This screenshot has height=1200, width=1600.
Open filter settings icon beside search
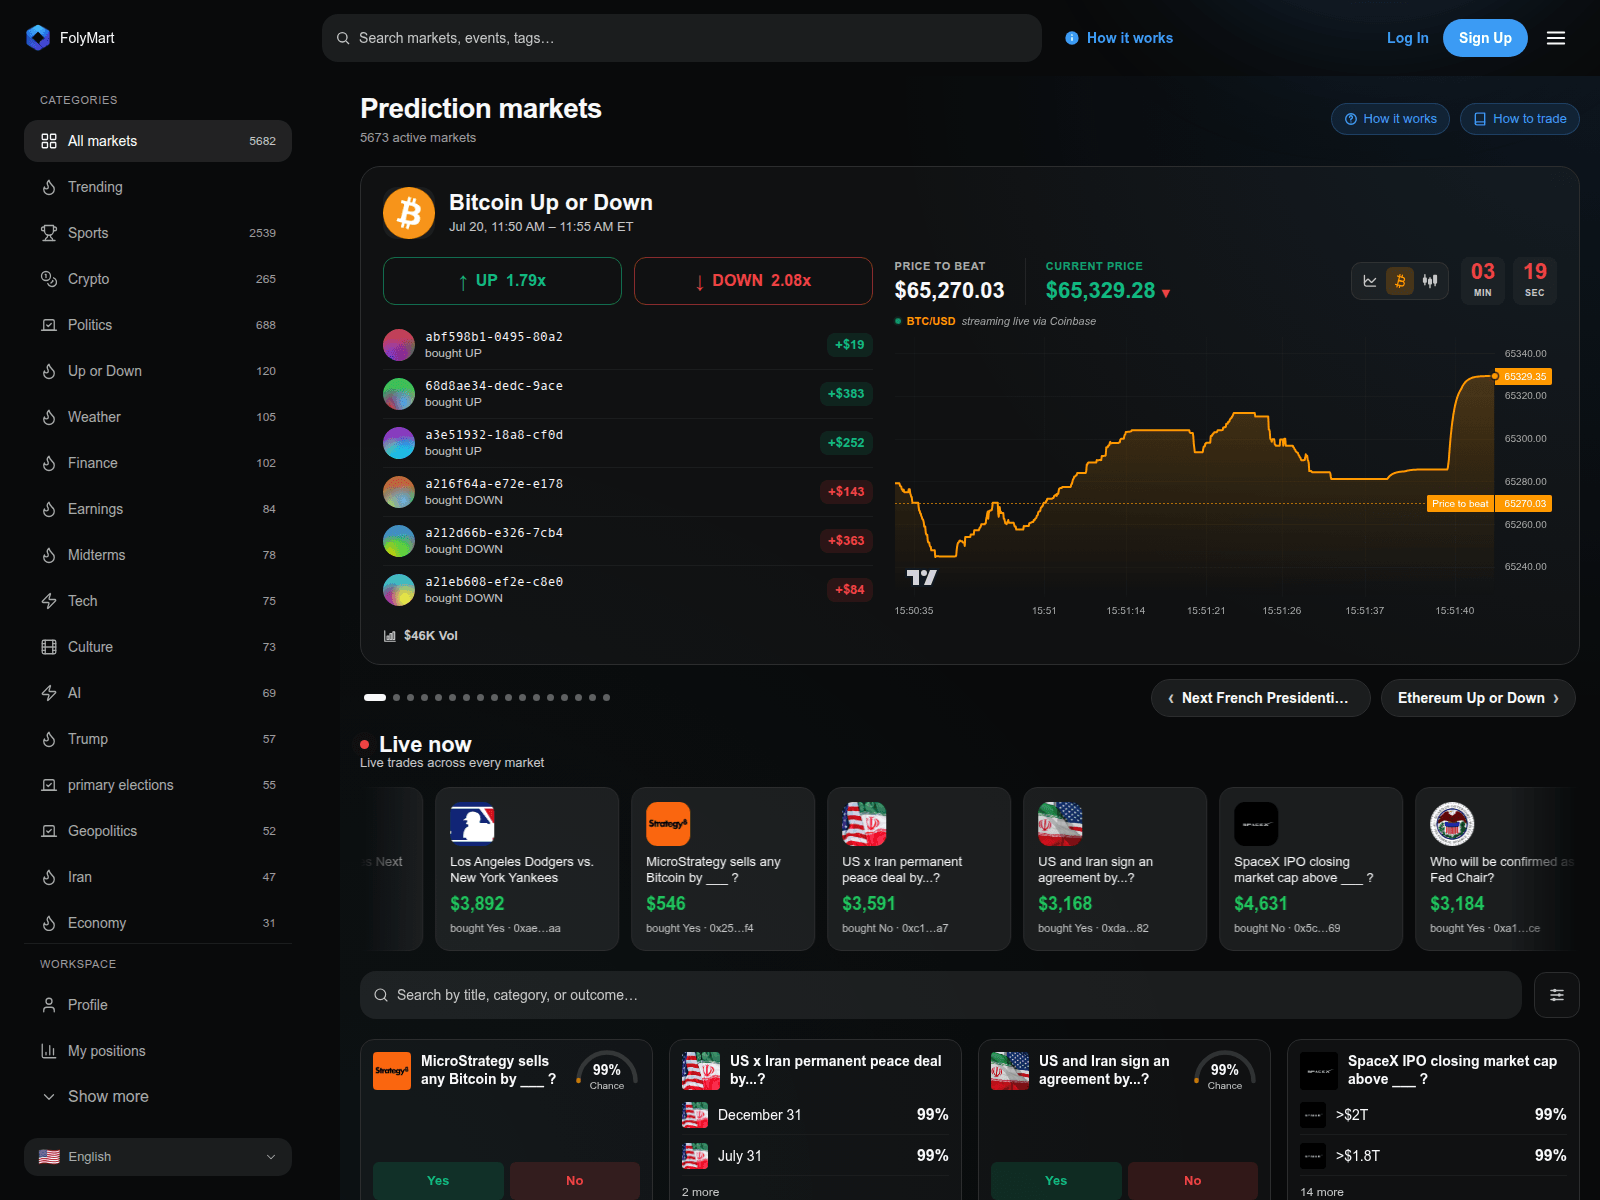click(1557, 995)
